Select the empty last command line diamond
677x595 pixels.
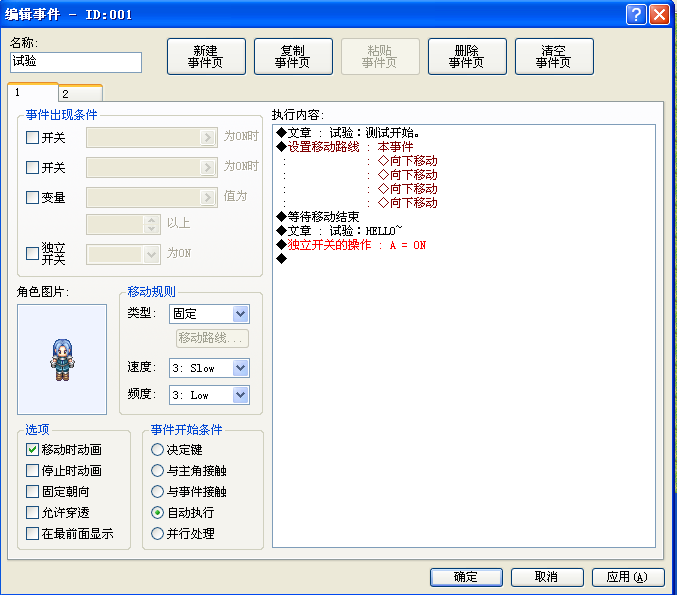(x=282, y=259)
